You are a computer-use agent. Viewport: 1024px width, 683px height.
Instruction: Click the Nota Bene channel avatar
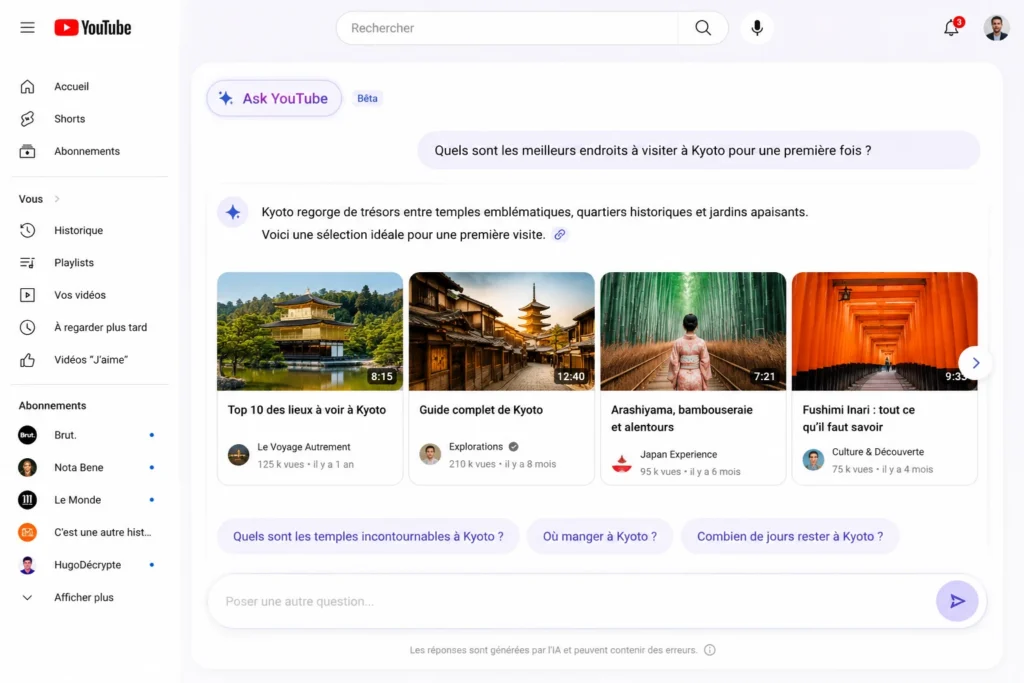tap(27, 468)
